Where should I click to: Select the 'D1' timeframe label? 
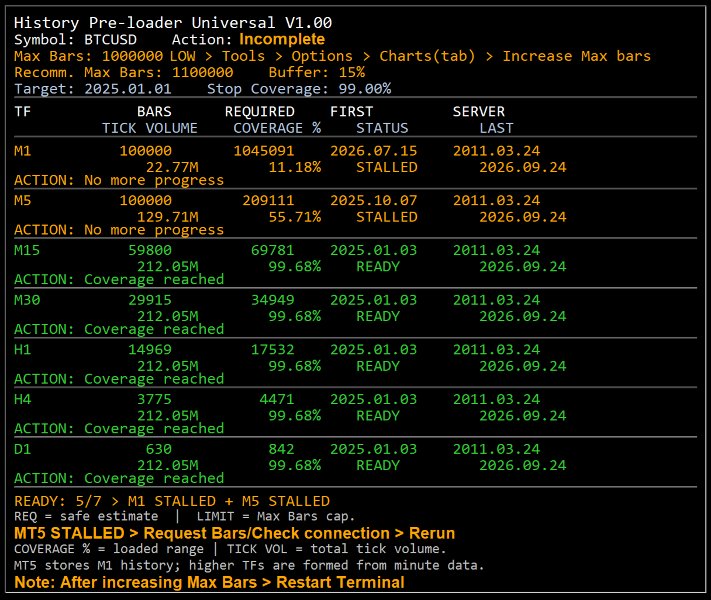23,449
